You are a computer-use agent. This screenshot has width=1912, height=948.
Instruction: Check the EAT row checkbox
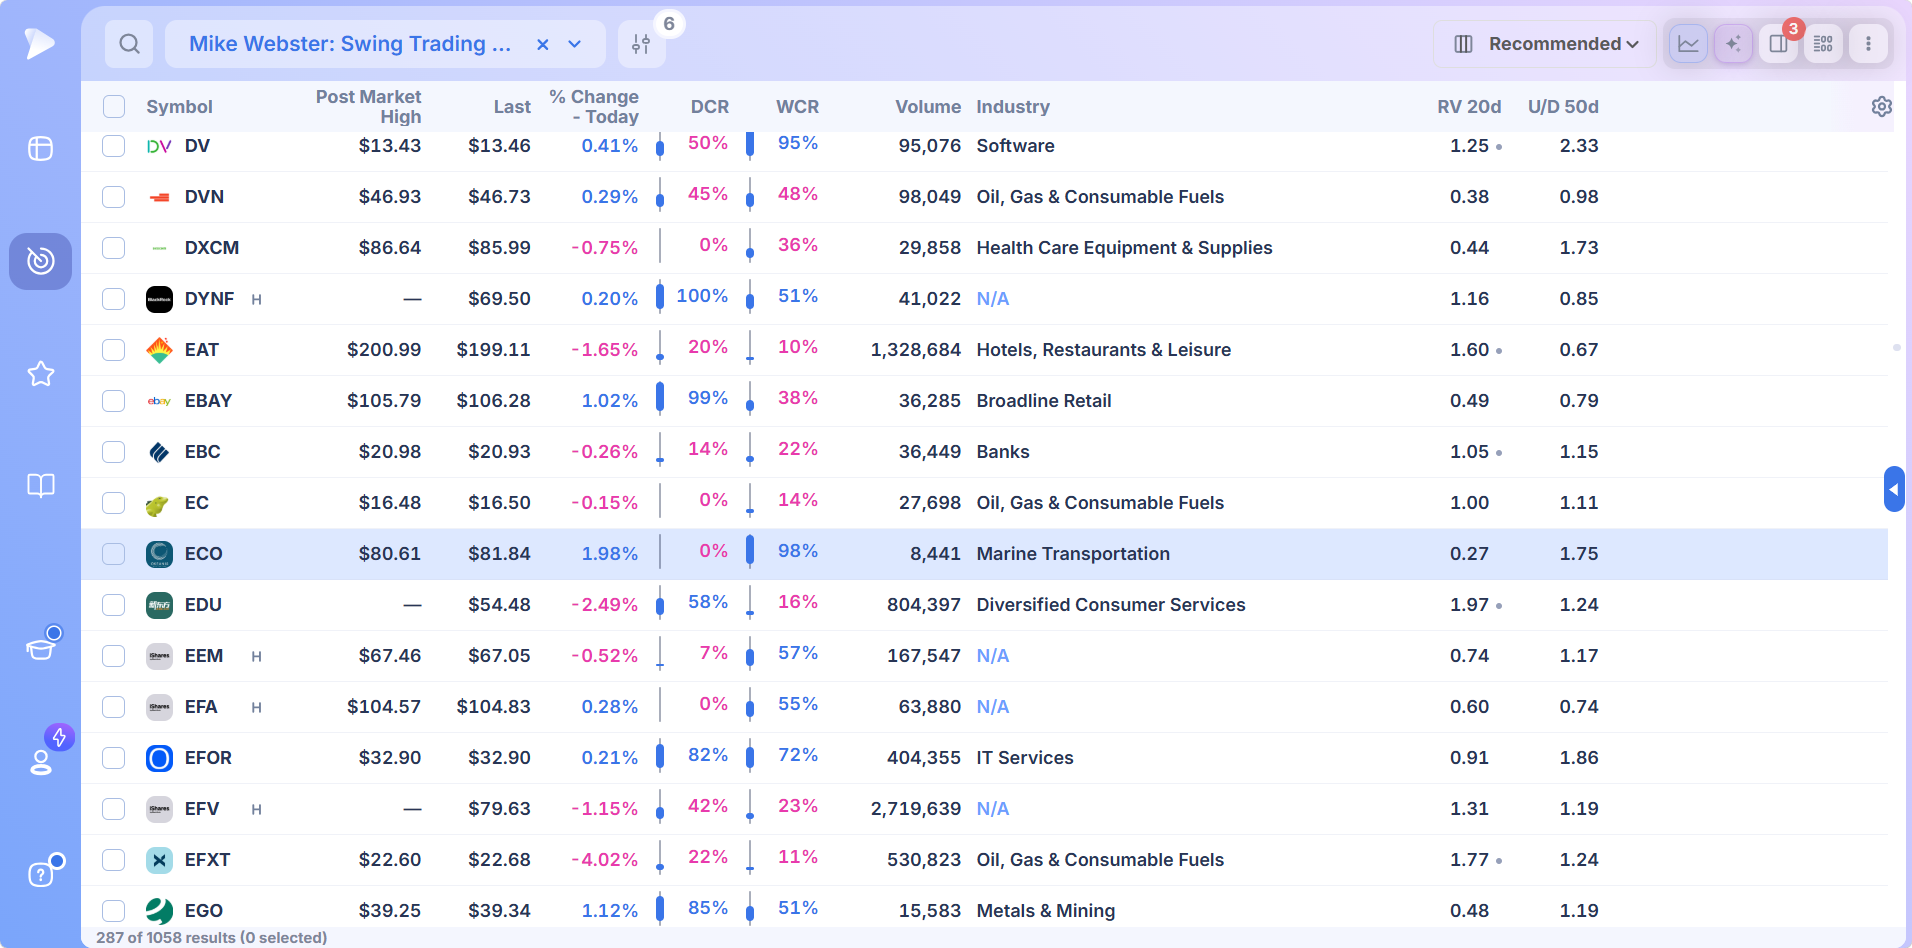tap(114, 350)
